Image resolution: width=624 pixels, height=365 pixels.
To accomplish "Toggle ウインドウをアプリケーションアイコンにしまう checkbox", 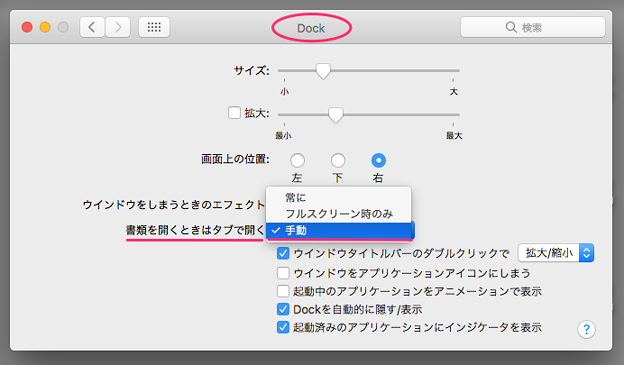I will point(283,273).
